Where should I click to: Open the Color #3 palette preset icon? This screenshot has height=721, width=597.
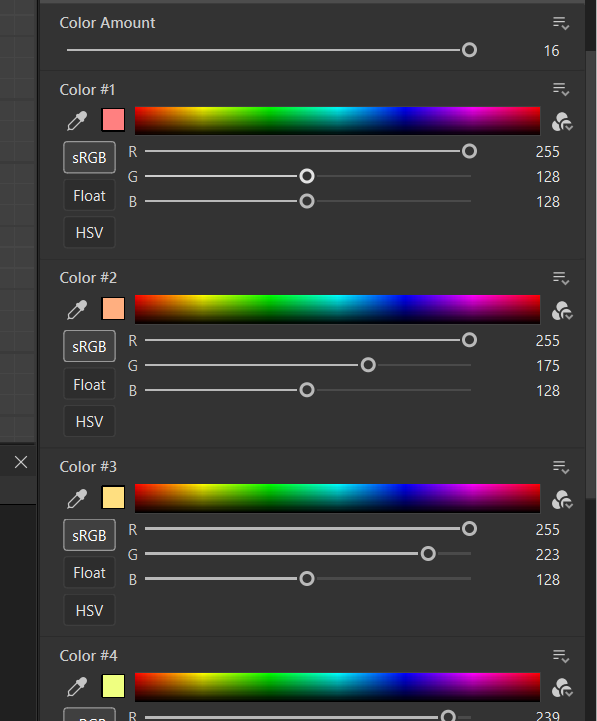tap(562, 500)
